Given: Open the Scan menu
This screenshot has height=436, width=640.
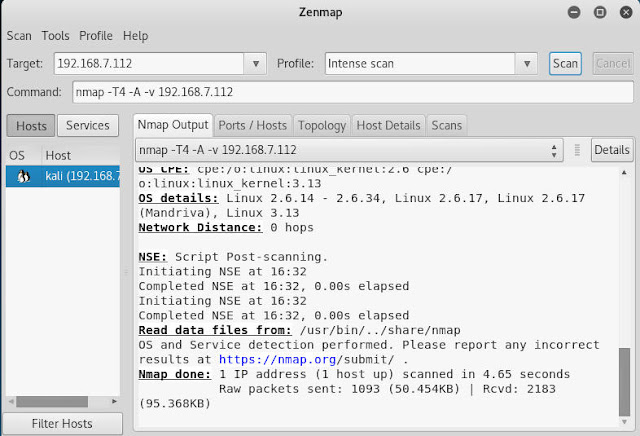Looking at the screenshot, I should (19, 36).
